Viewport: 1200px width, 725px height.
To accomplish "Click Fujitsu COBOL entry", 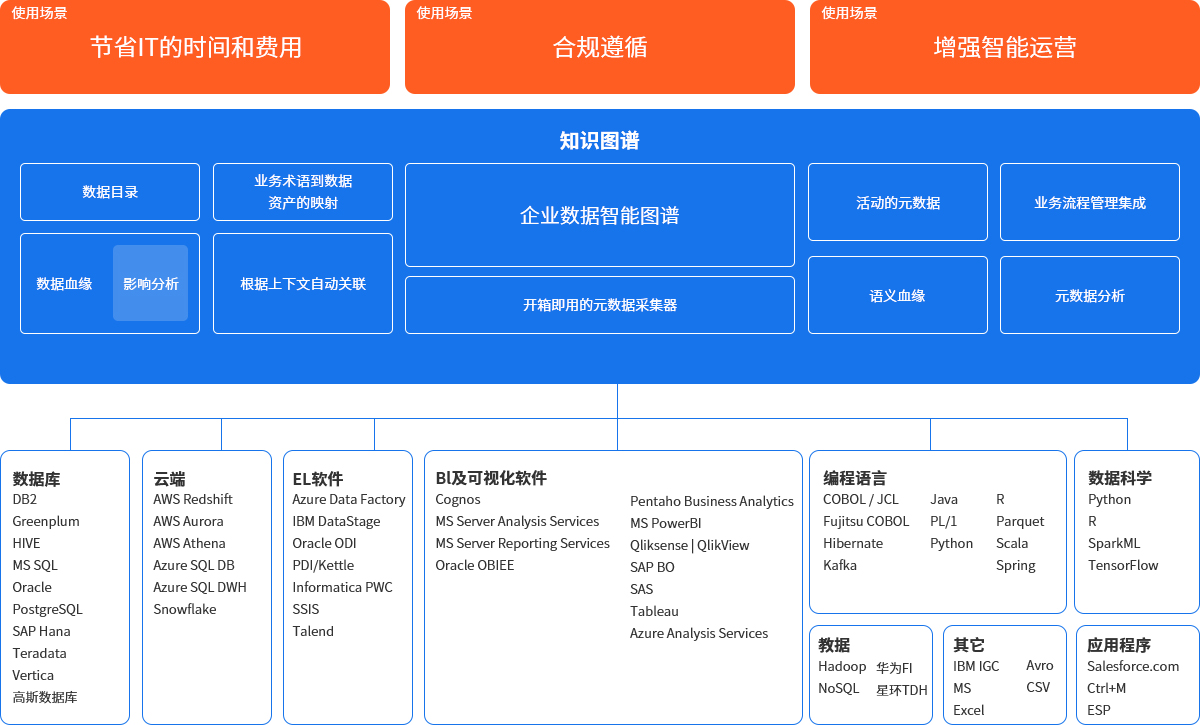I will 866,521.
